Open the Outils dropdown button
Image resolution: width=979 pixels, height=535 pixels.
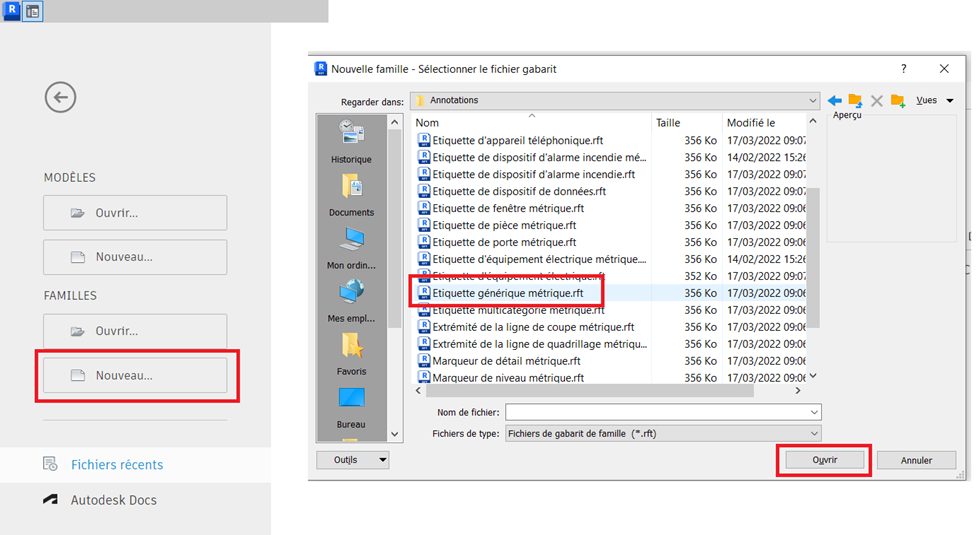tap(353, 460)
